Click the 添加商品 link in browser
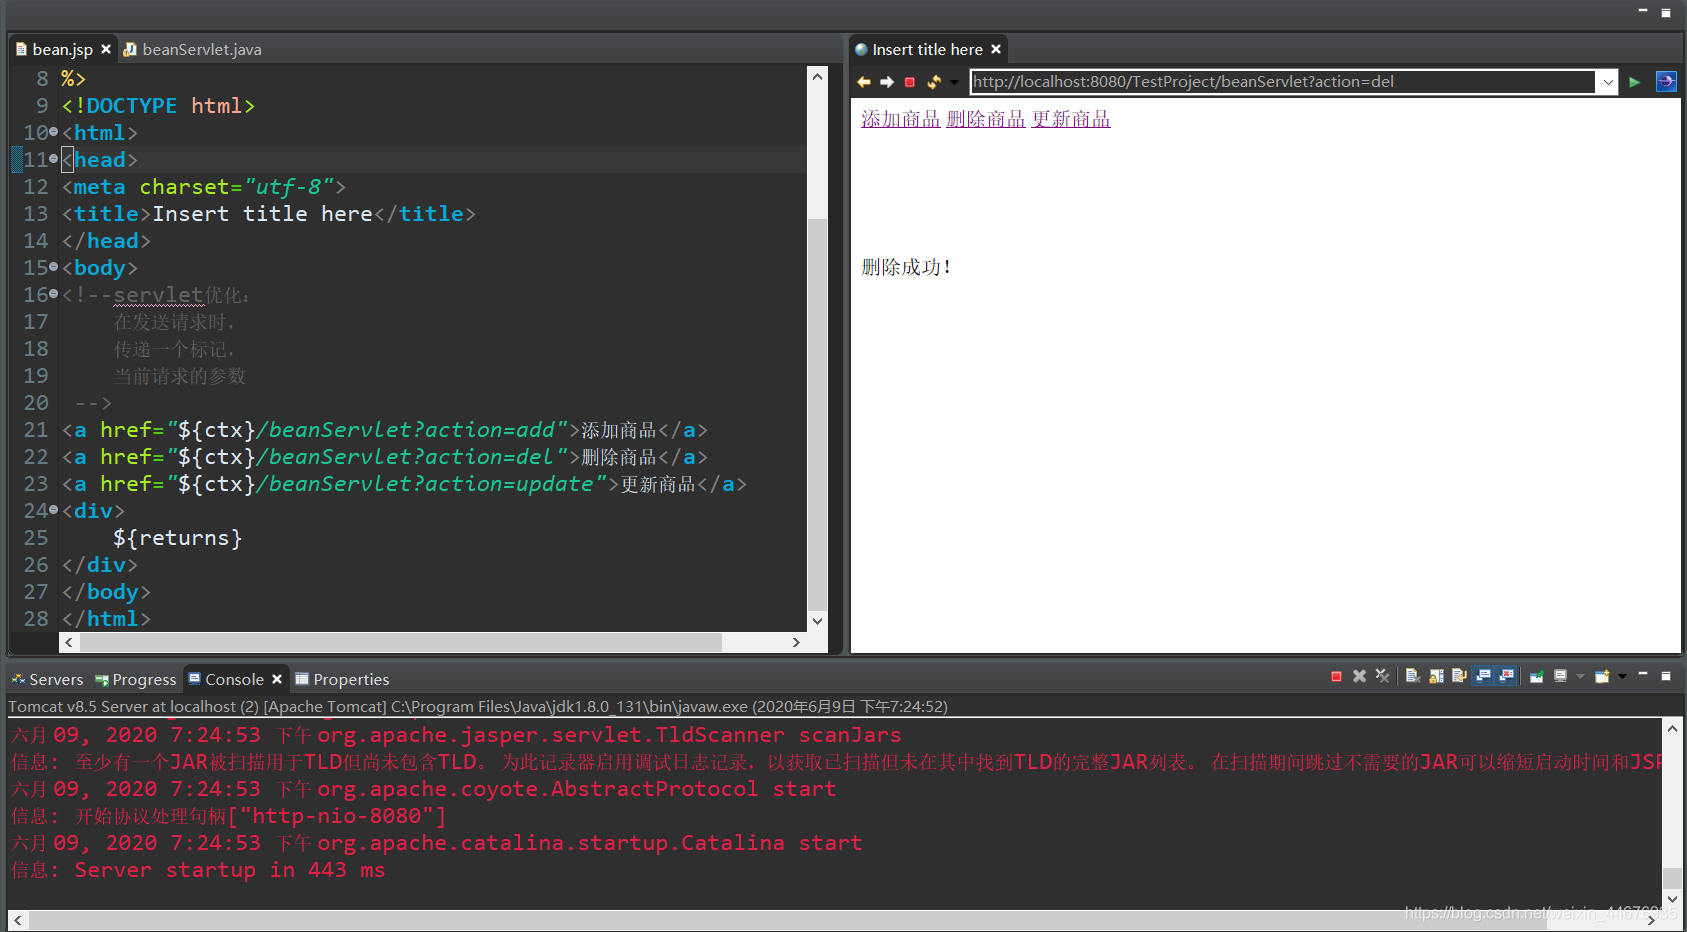The width and height of the screenshot is (1687, 932). point(901,119)
